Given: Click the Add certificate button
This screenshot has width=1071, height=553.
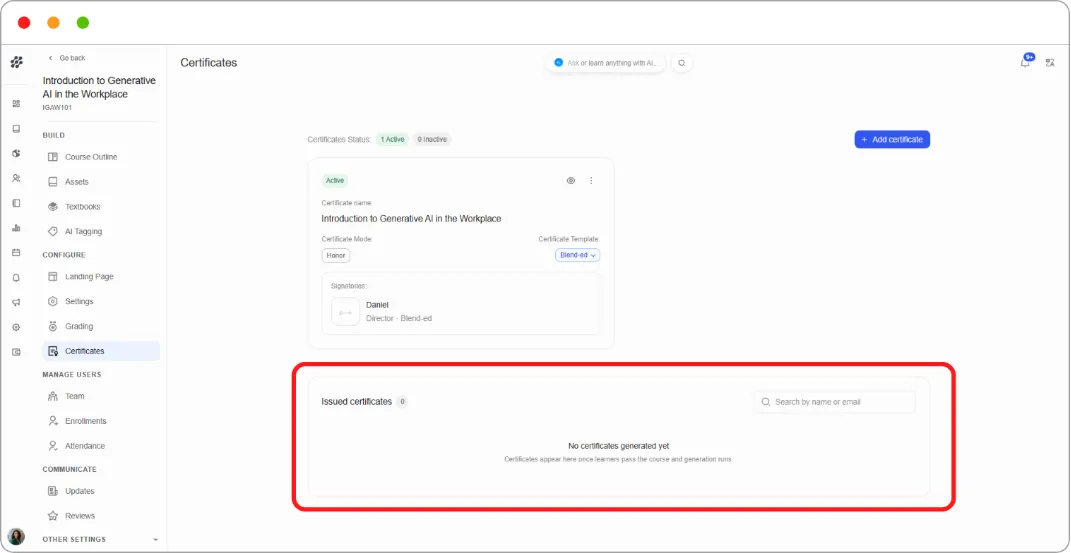Looking at the screenshot, I should [x=892, y=139].
